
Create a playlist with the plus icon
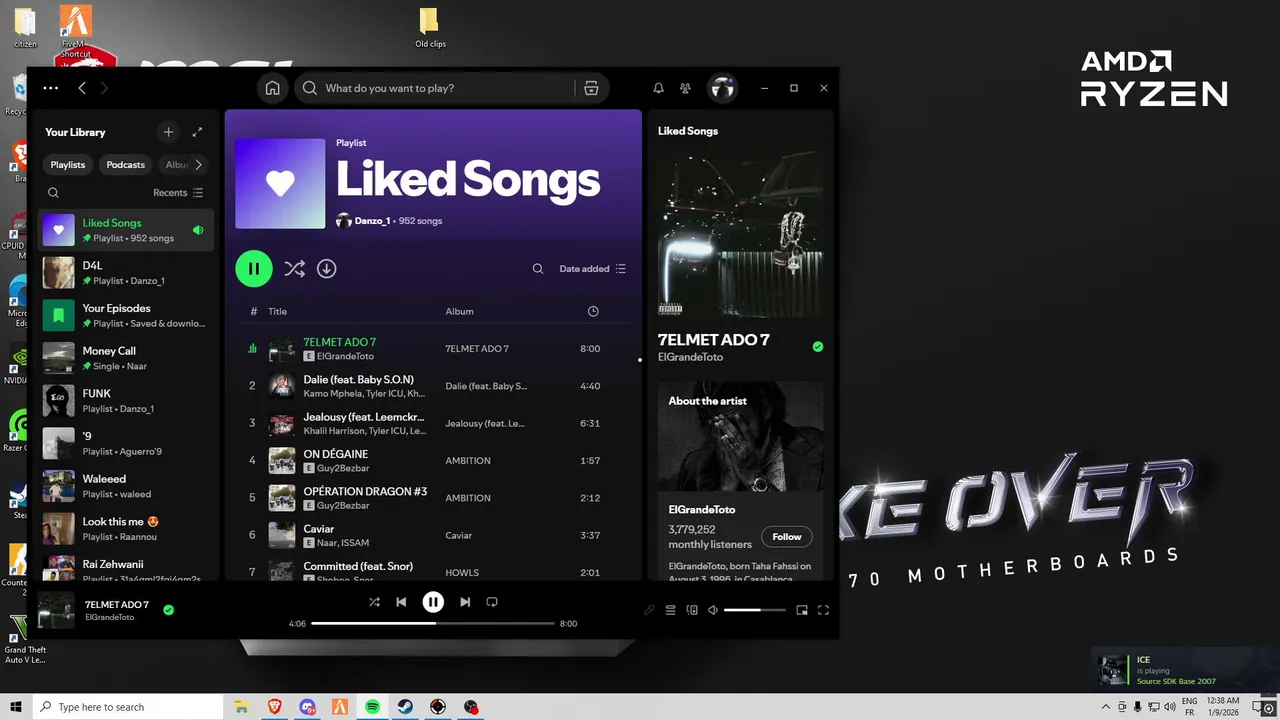[x=168, y=132]
